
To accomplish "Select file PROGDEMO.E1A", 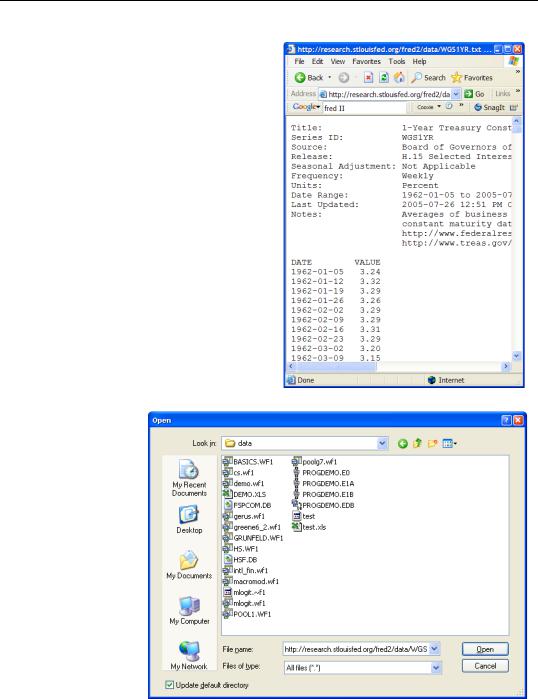I will point(323,483).
